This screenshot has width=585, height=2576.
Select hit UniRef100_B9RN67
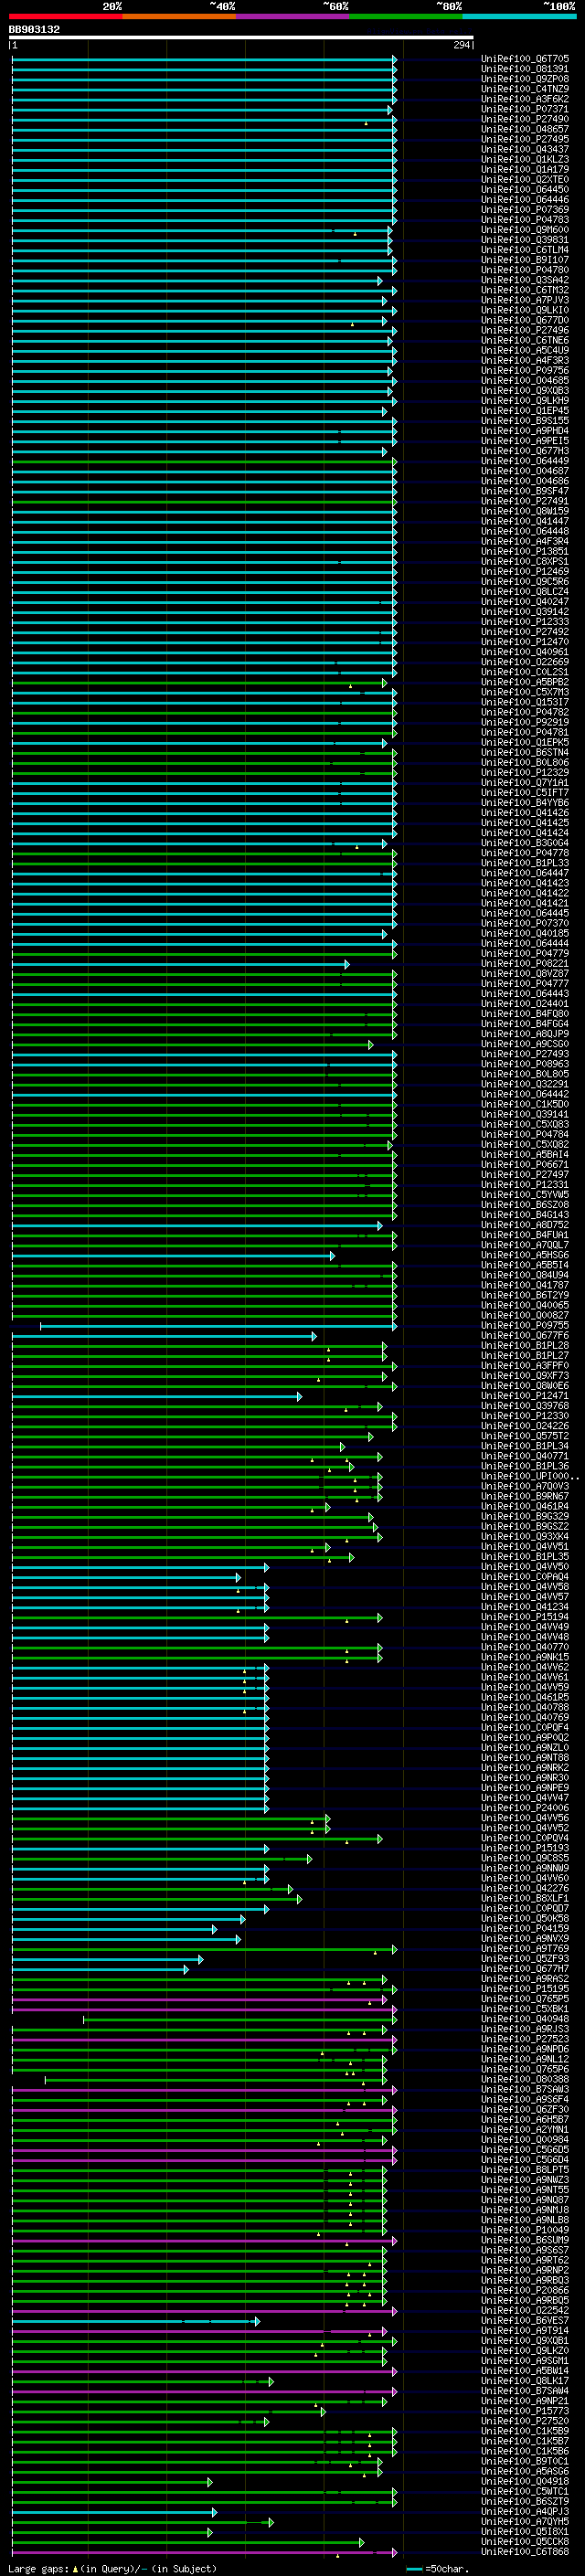point(524,1496)
